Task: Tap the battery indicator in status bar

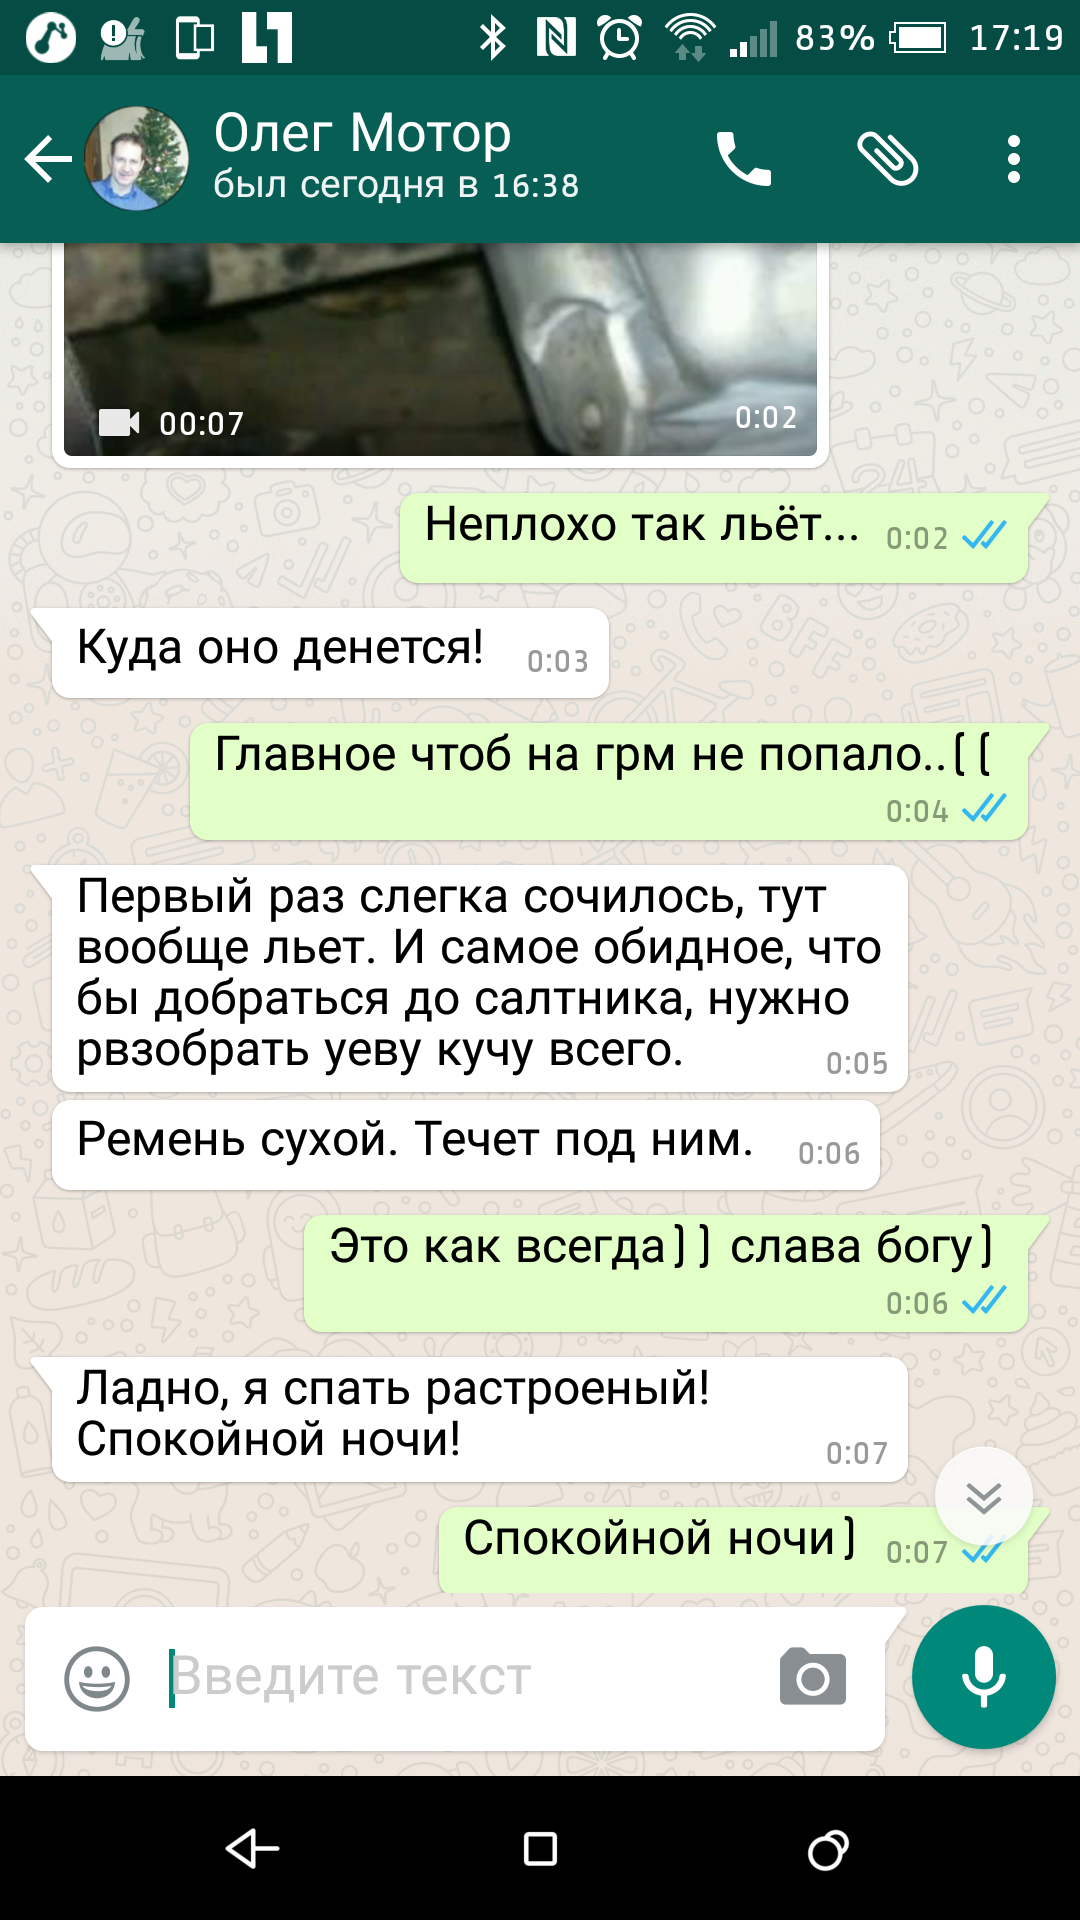Action: click(918, 38)
